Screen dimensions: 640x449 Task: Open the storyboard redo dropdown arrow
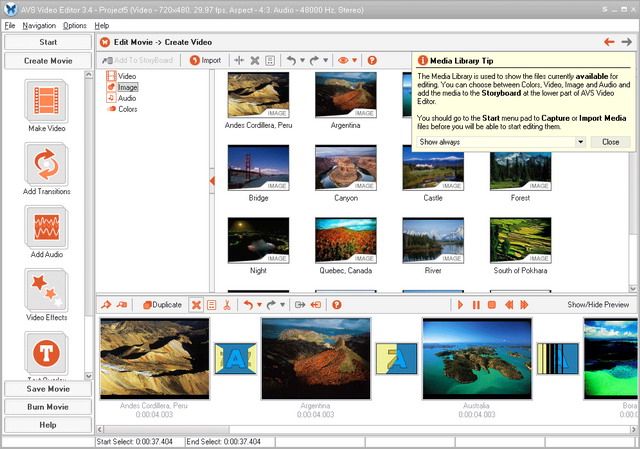pos(282,305)
